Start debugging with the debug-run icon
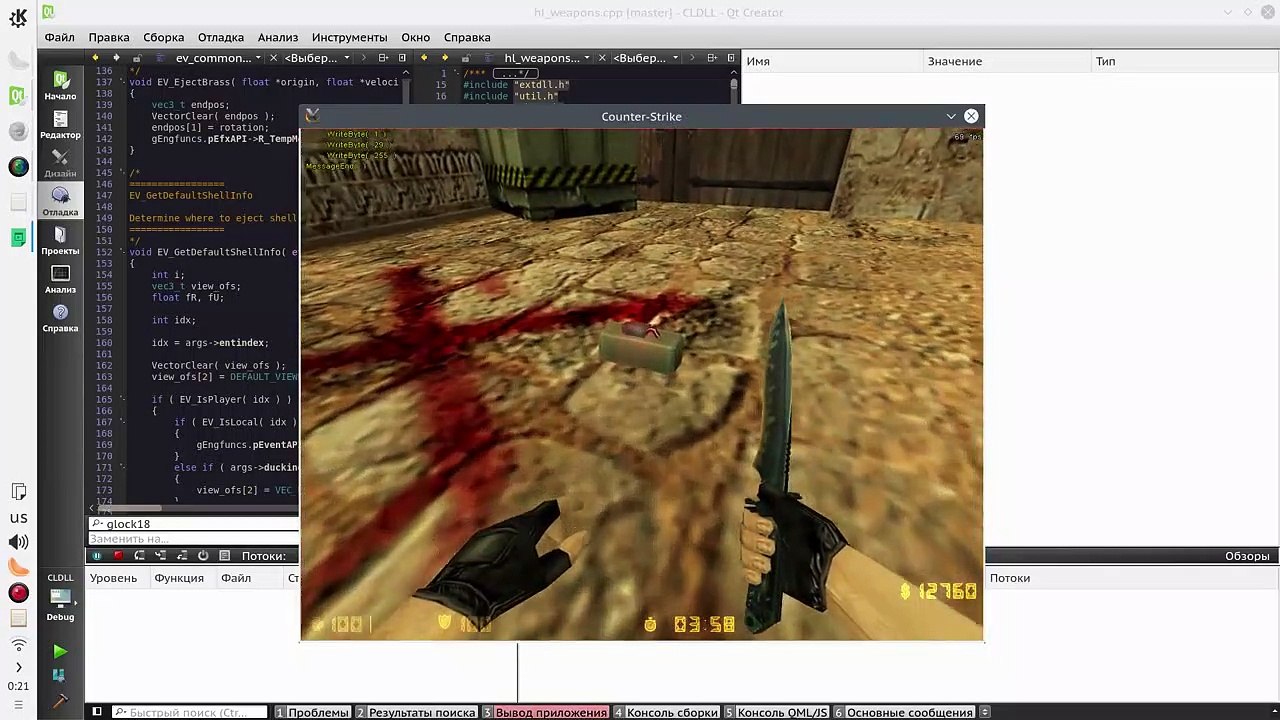 [60, 676]
